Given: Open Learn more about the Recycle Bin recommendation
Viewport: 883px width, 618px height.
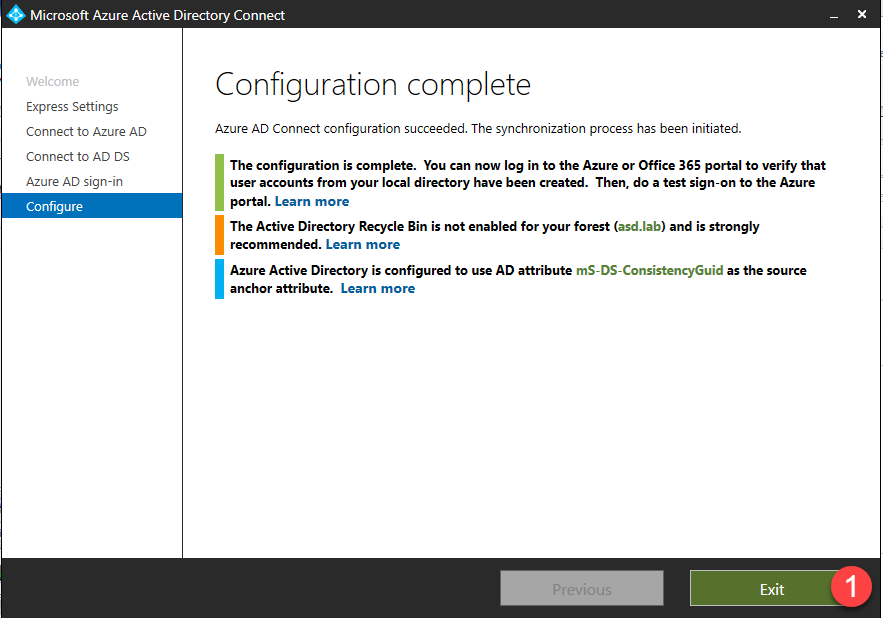Looking at the screenshot, I should click(362, 244).
